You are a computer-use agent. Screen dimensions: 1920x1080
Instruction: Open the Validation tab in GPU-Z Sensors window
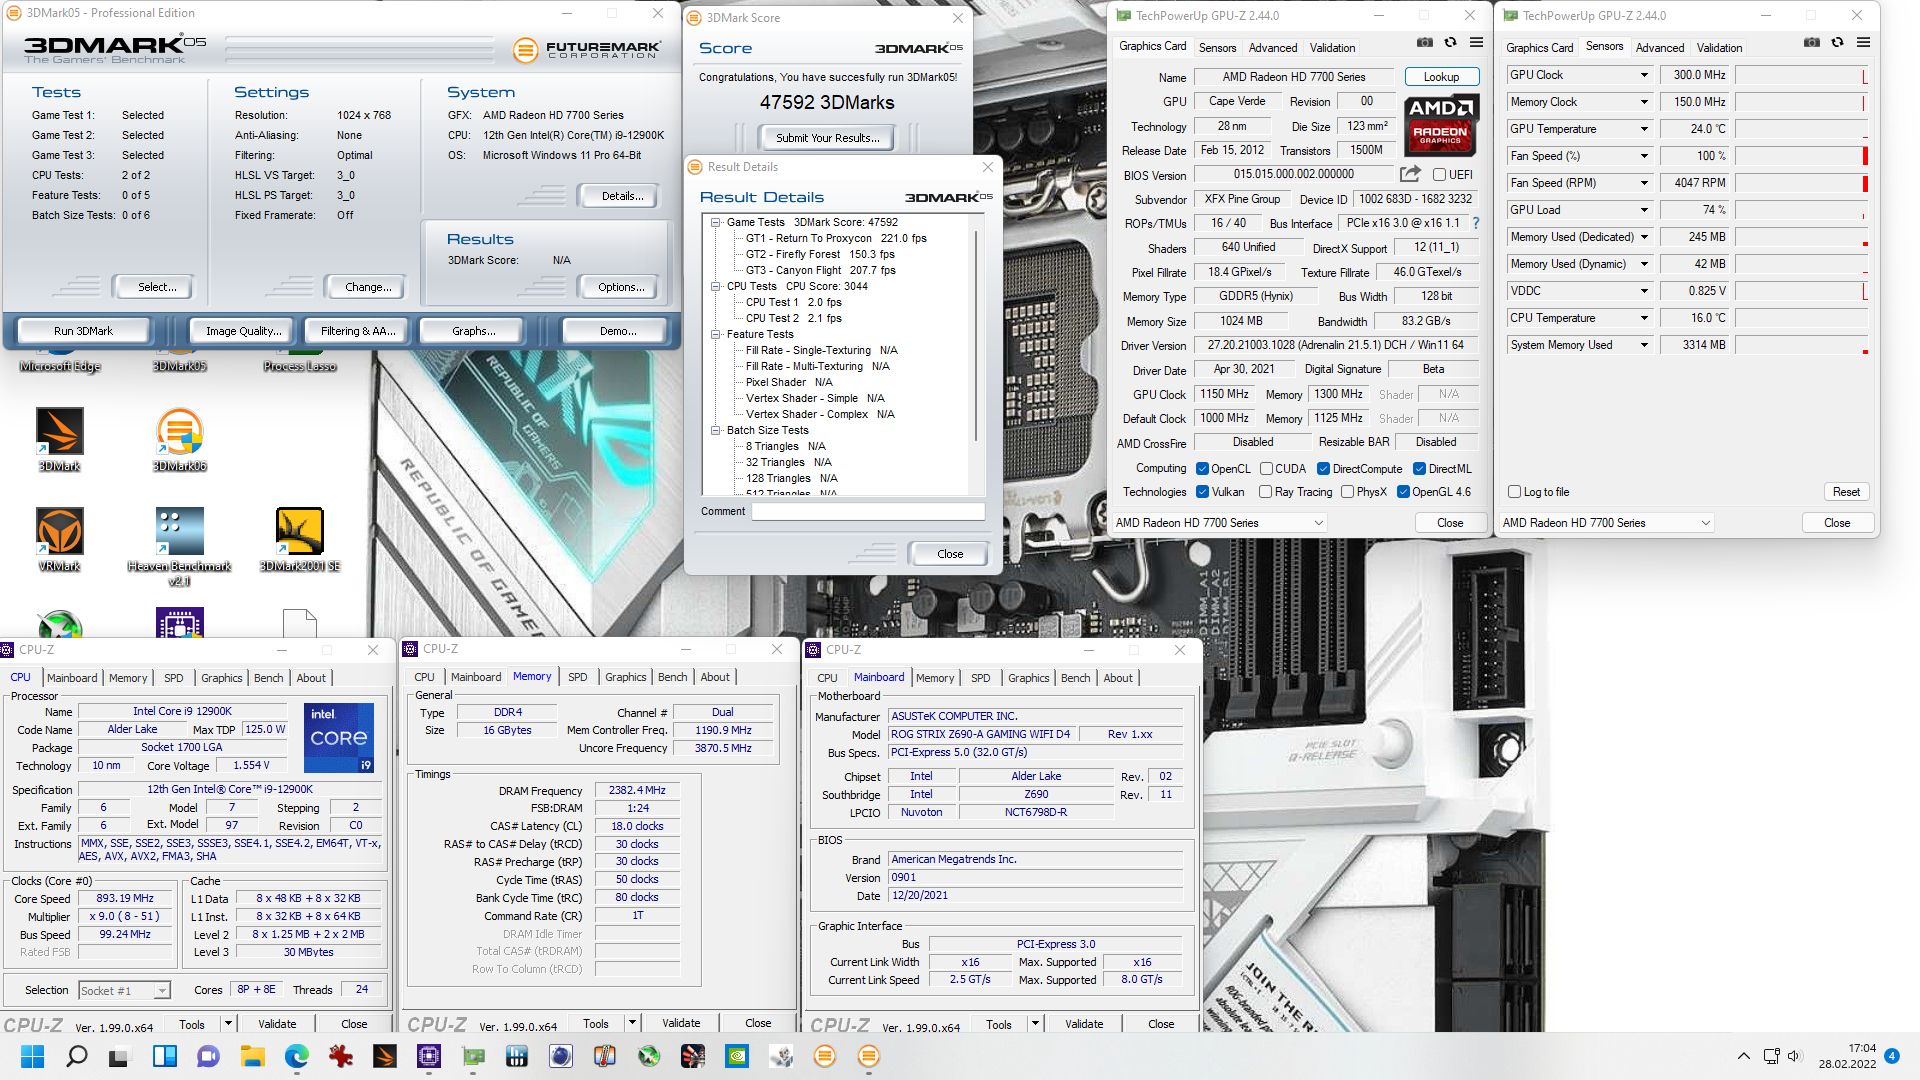[x=1719, y=47]
